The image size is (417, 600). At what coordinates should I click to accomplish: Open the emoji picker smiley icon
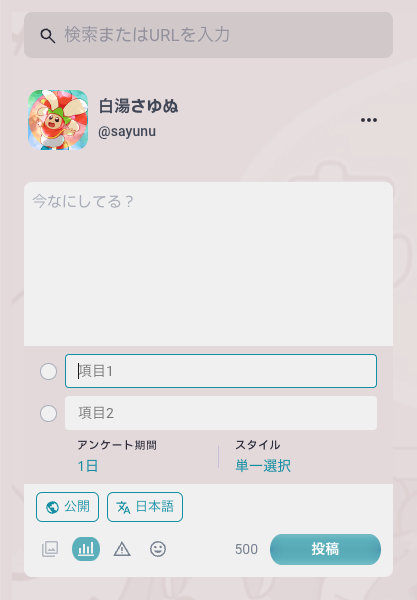pyautogui.click(x=158, y=549)
